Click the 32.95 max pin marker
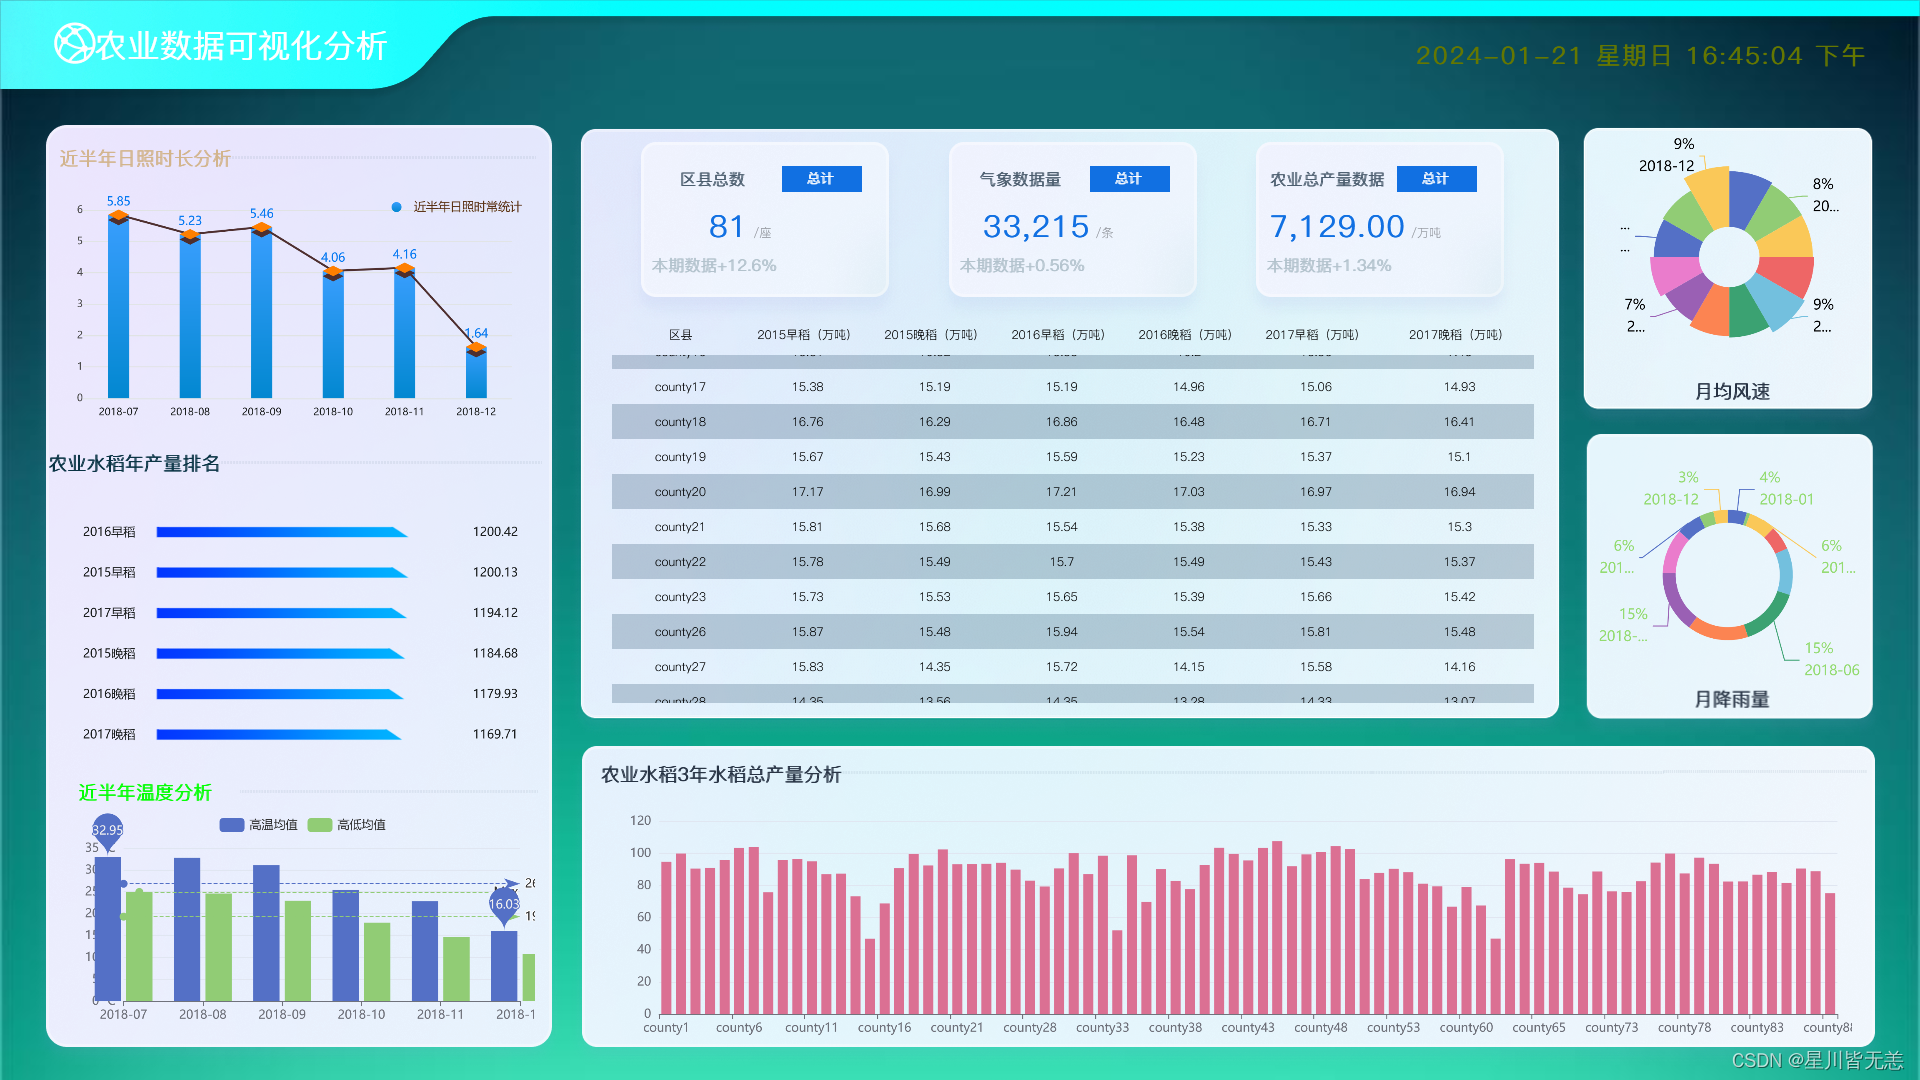The image size is (1920, 1080). (x=107, y=832)
